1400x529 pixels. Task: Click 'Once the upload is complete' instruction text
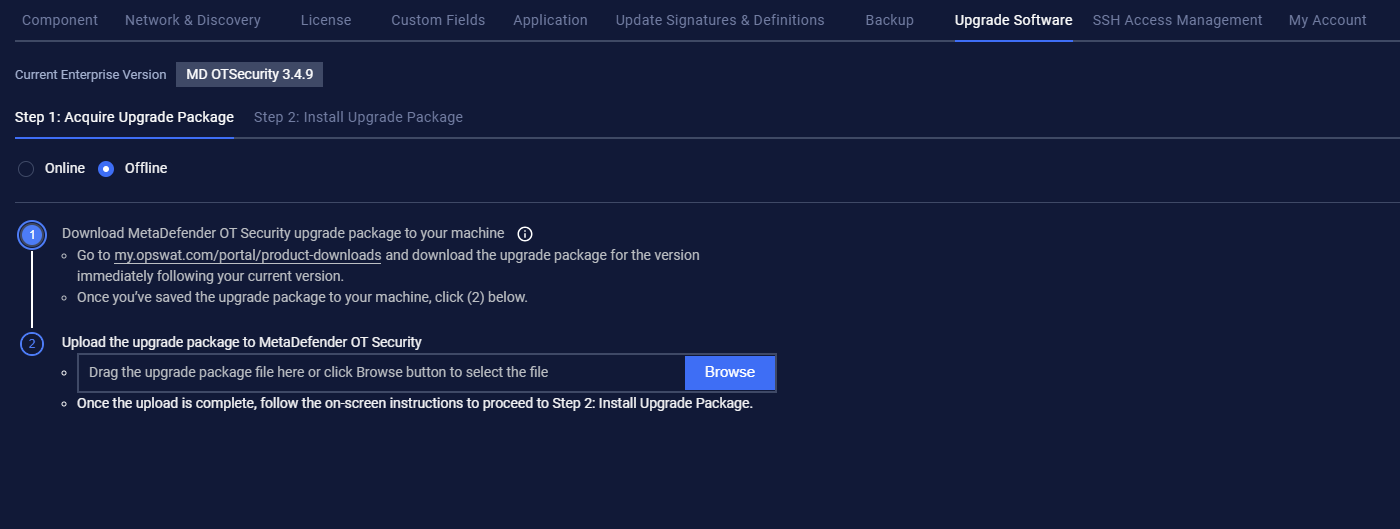[x=415, y=404]
